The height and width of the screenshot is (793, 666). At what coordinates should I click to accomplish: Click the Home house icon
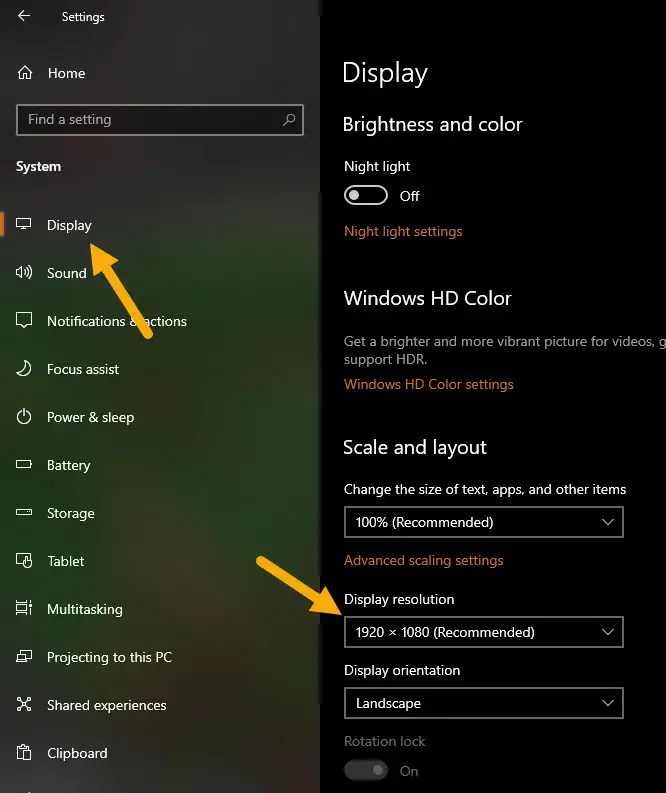click(x=24, y=73)
